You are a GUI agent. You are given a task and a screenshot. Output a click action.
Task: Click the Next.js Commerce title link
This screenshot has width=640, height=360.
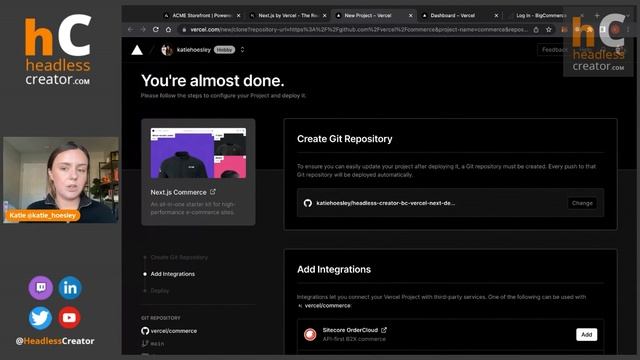pos(178,192)
